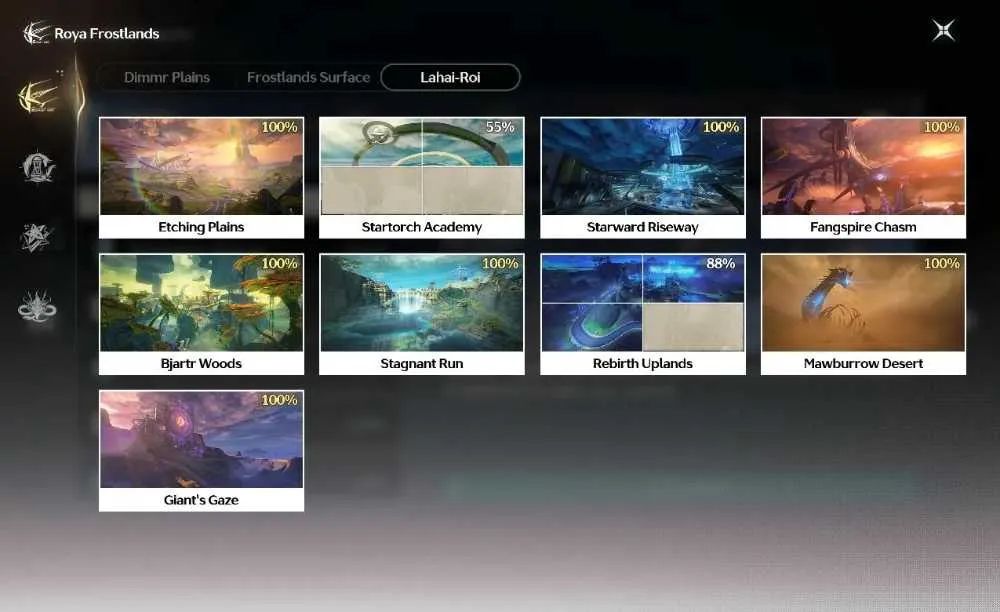Click the Startorch Academy name label
This screenshot has height=612, width=1000.
[422, 227]
